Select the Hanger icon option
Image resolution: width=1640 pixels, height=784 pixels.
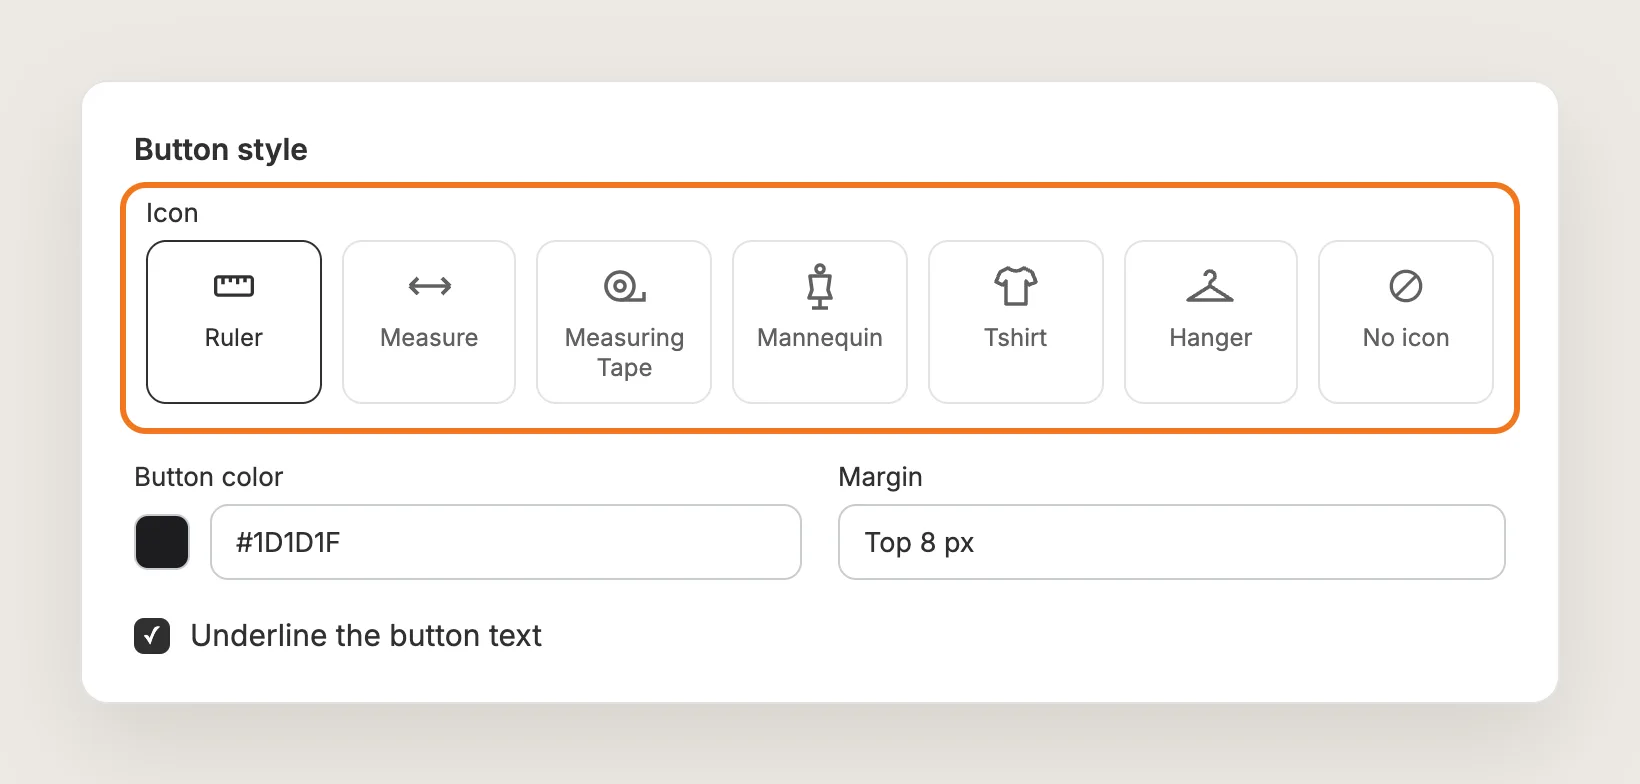(1211, 322)
